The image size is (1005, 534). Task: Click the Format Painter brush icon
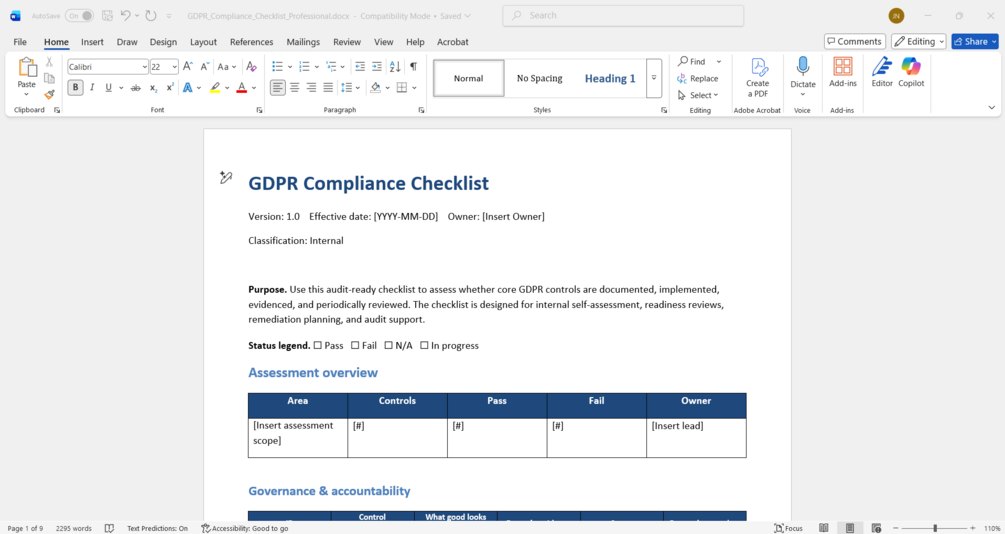click(49, 94)
